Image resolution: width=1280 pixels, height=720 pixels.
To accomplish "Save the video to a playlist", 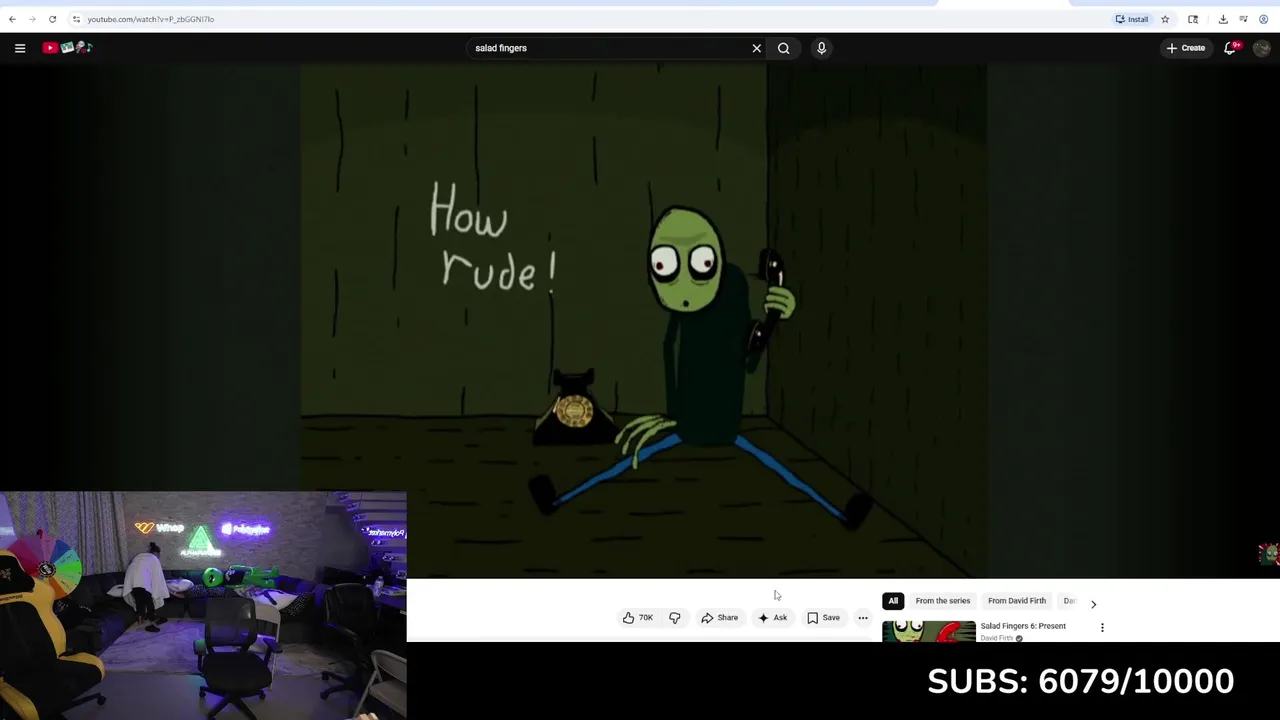I will (x=824, y=618).
